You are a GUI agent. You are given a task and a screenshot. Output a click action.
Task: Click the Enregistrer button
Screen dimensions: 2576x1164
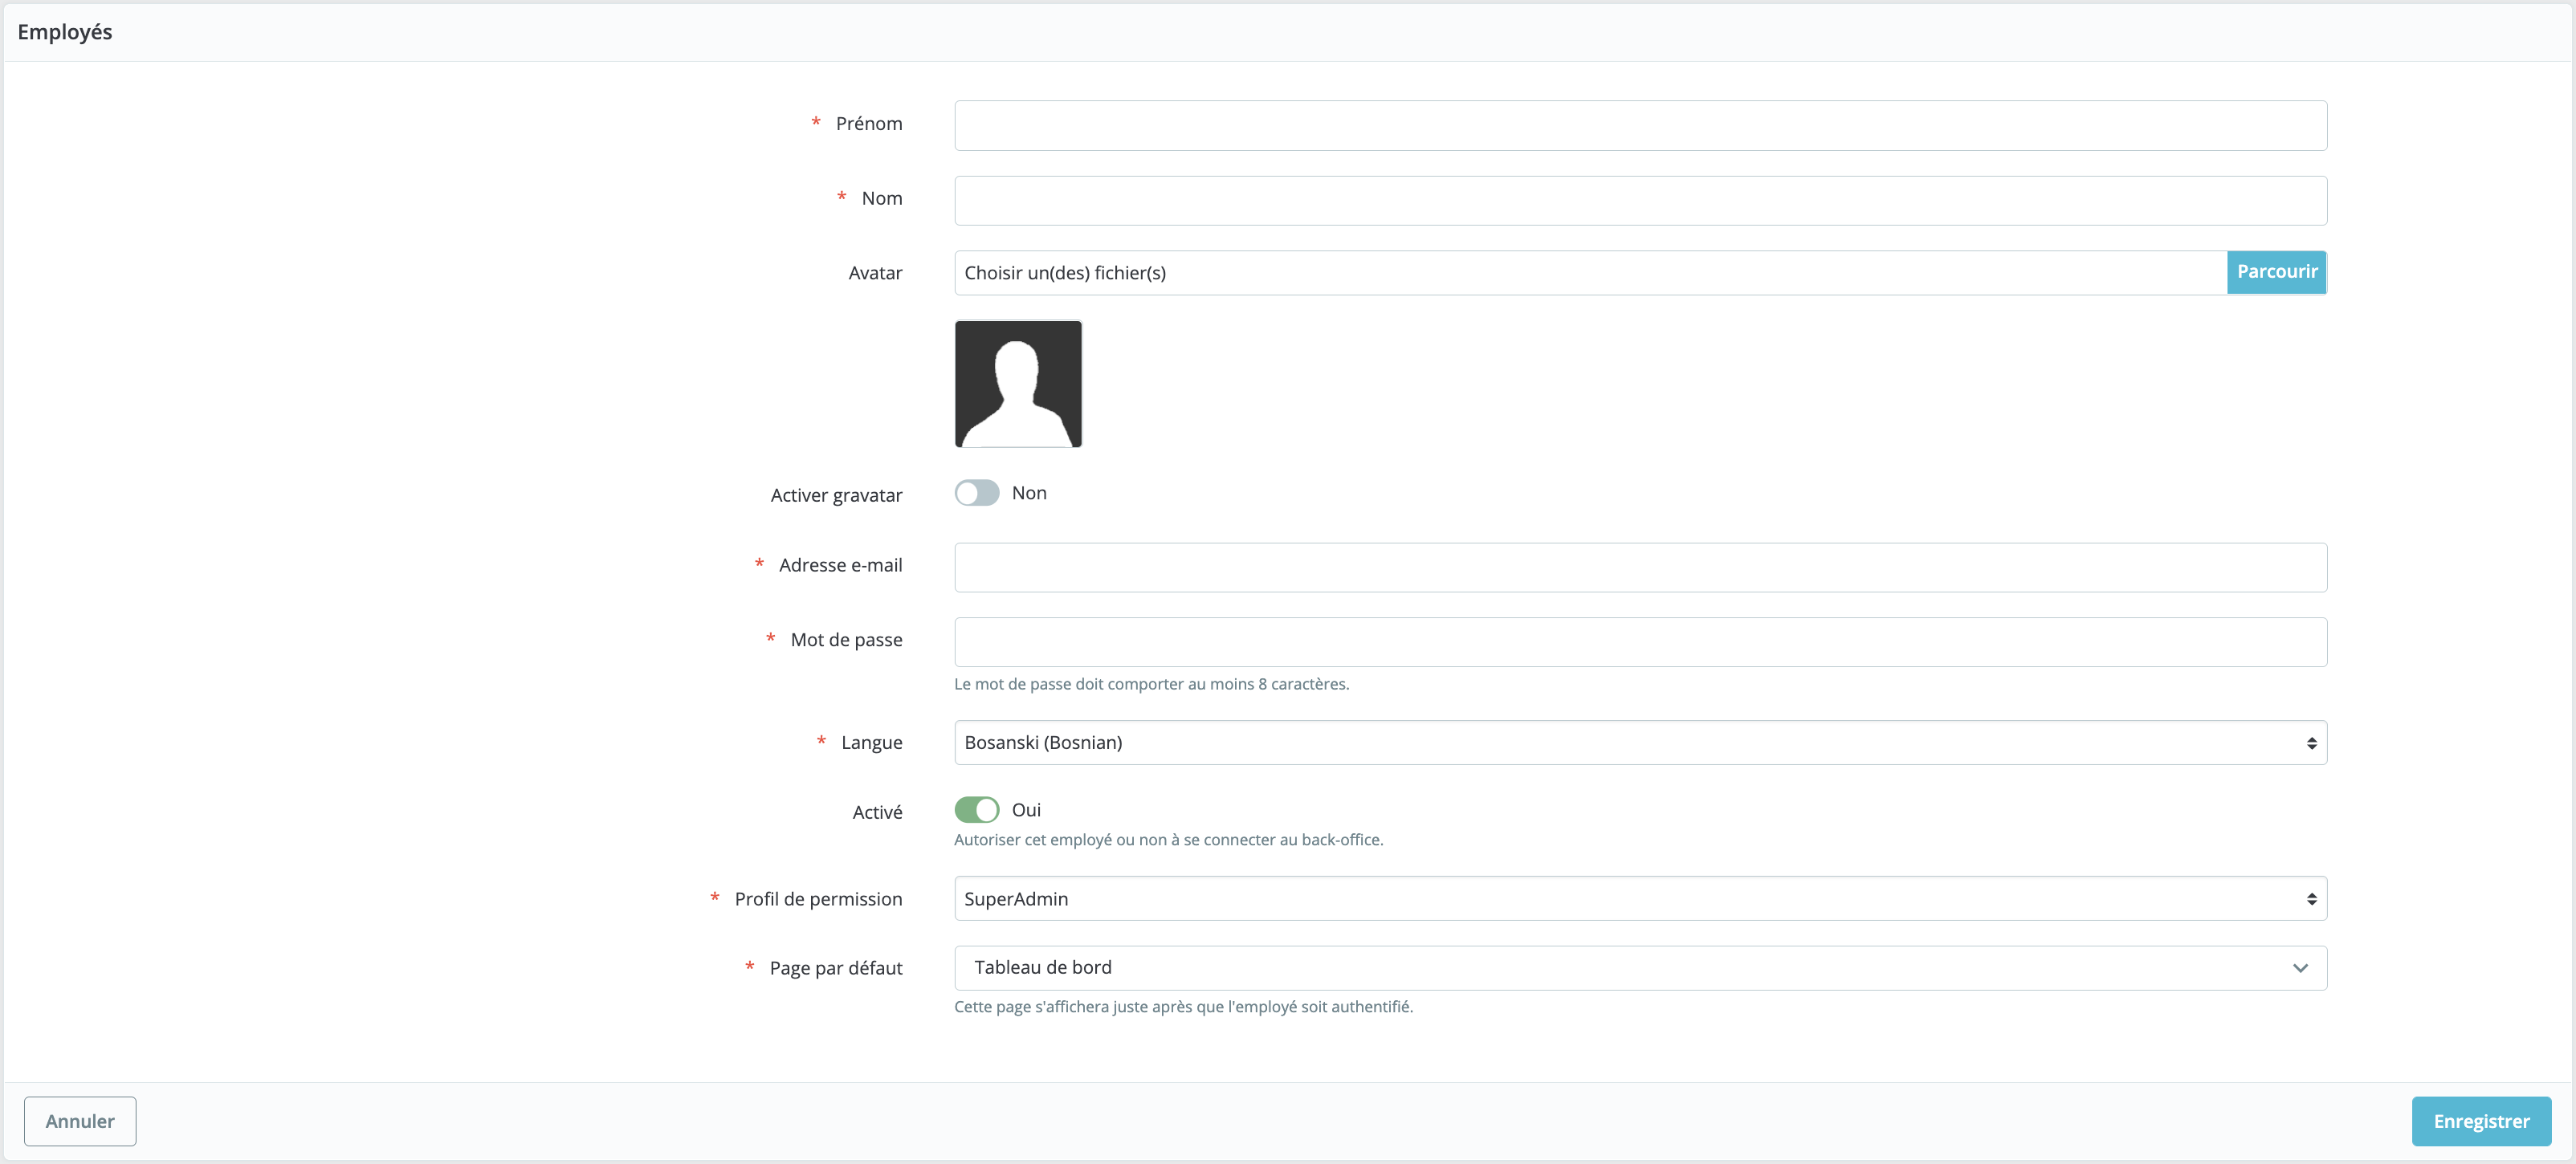coord(2481,1121)
